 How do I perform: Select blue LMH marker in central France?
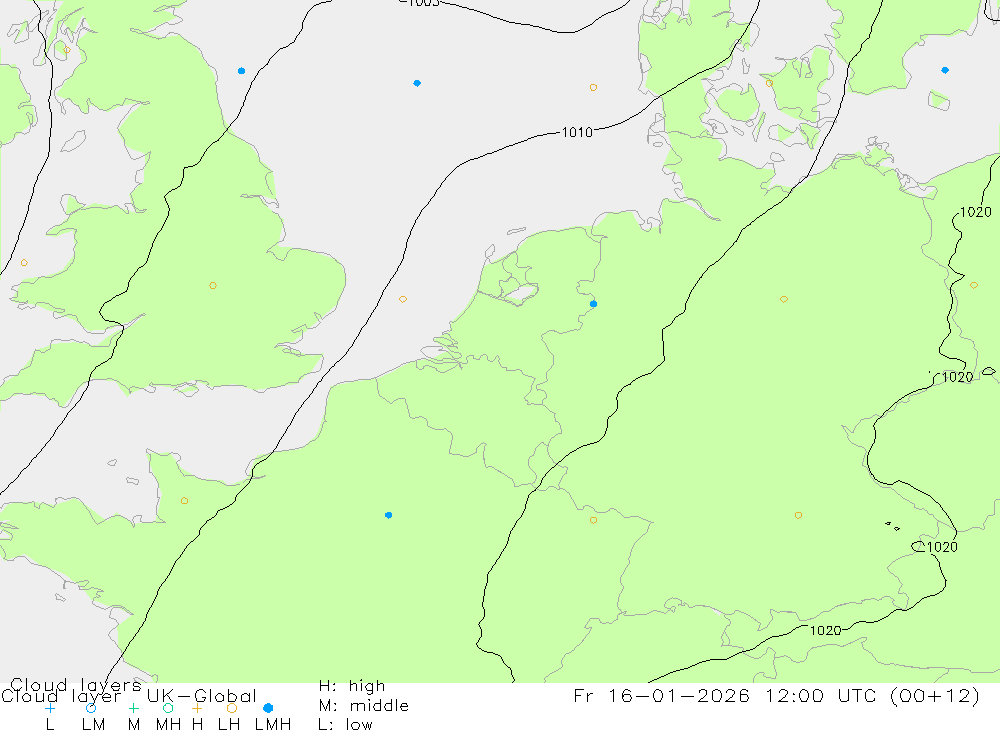(x=388, y=515)
